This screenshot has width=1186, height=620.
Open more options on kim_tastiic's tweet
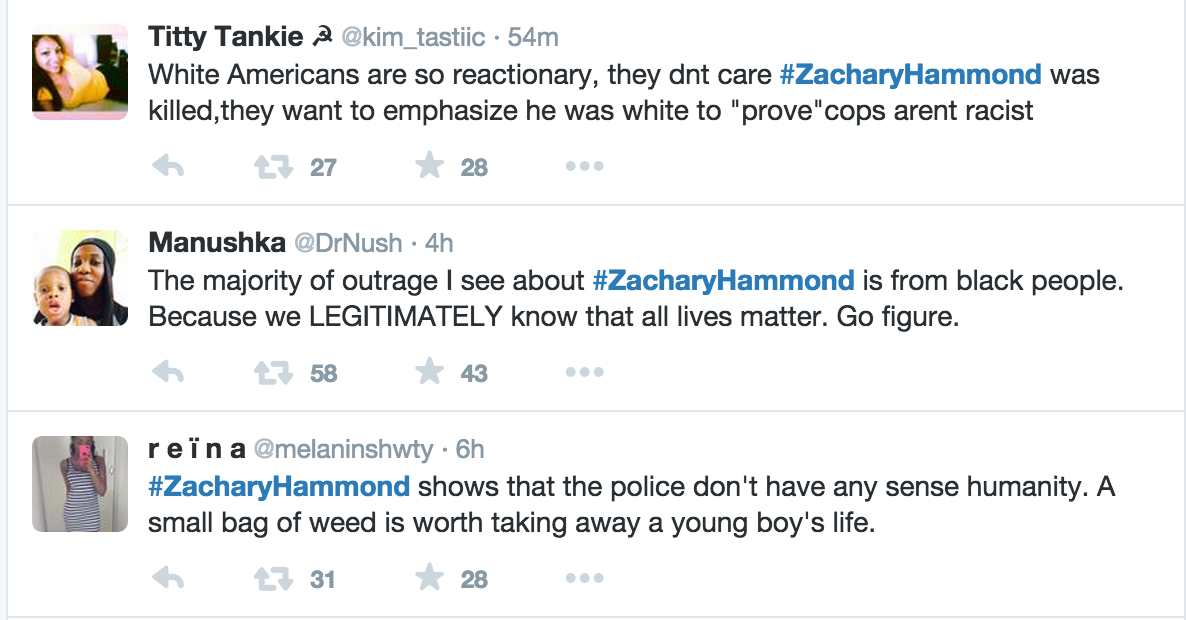point(584,167)
